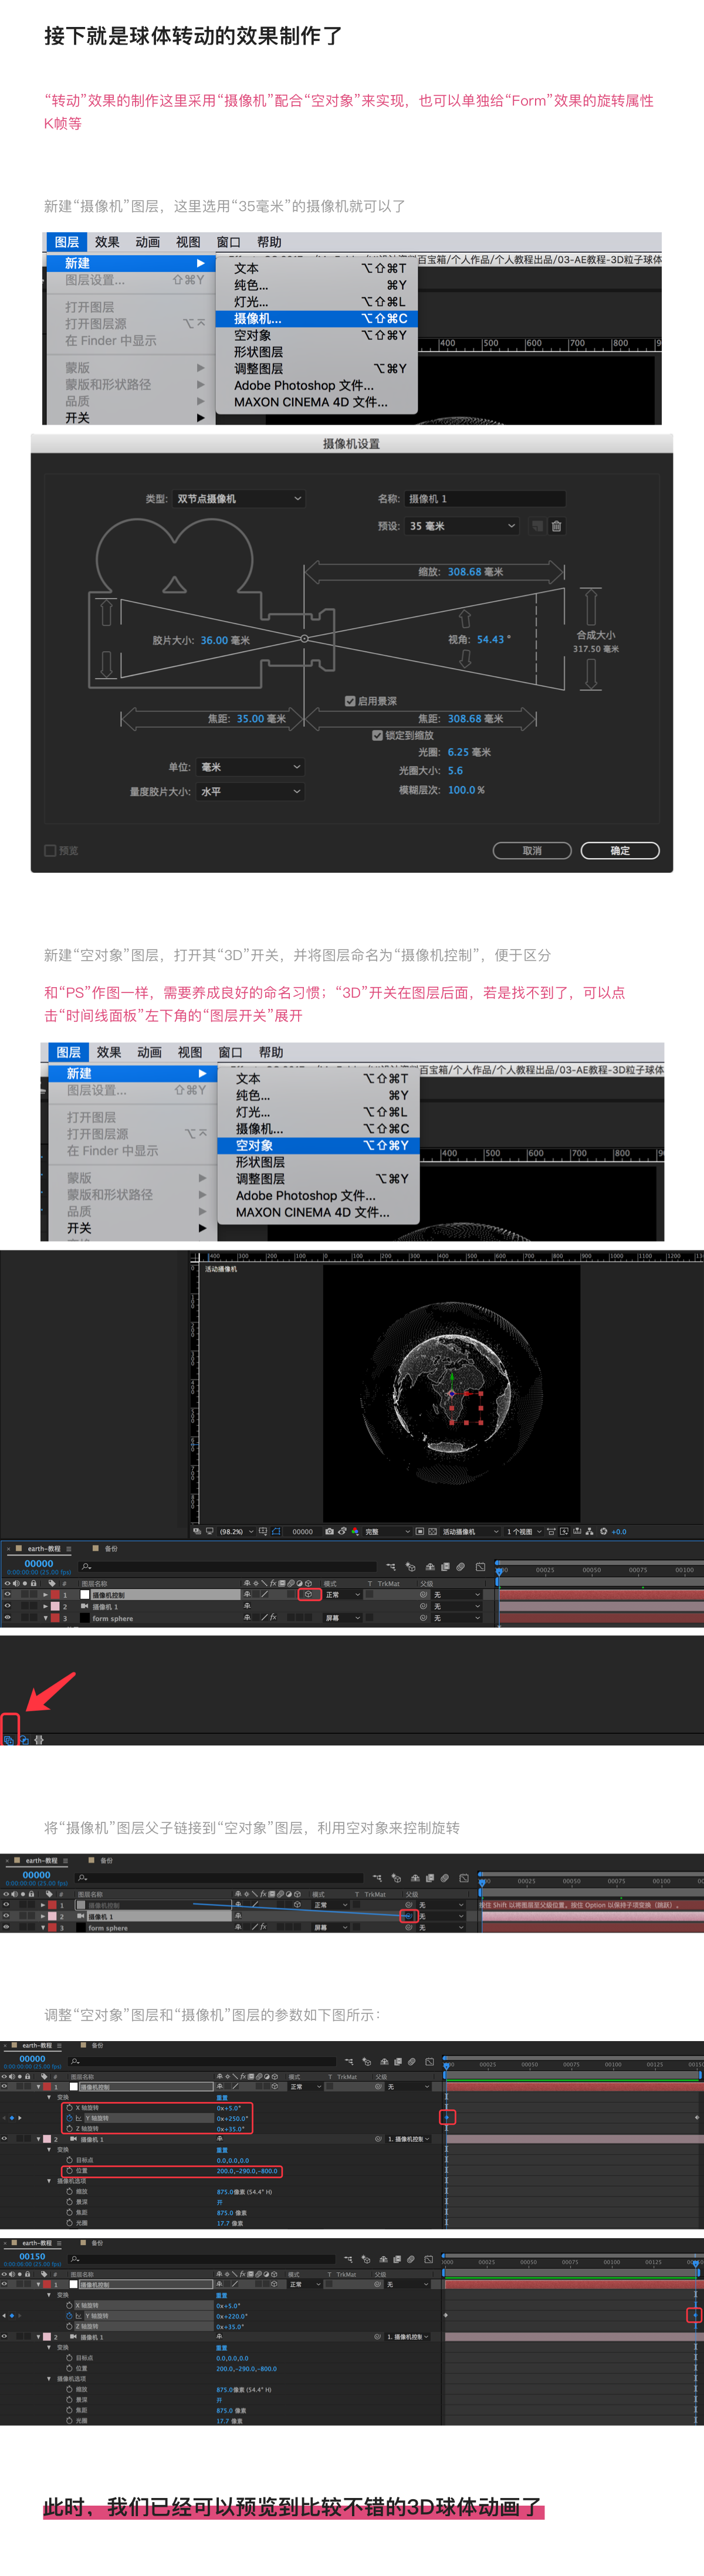Click the stopwatch beside Y轴旋转 with value 0x+250.0°
This screenshot has height=2576, width=704.
click(70, 2118)
